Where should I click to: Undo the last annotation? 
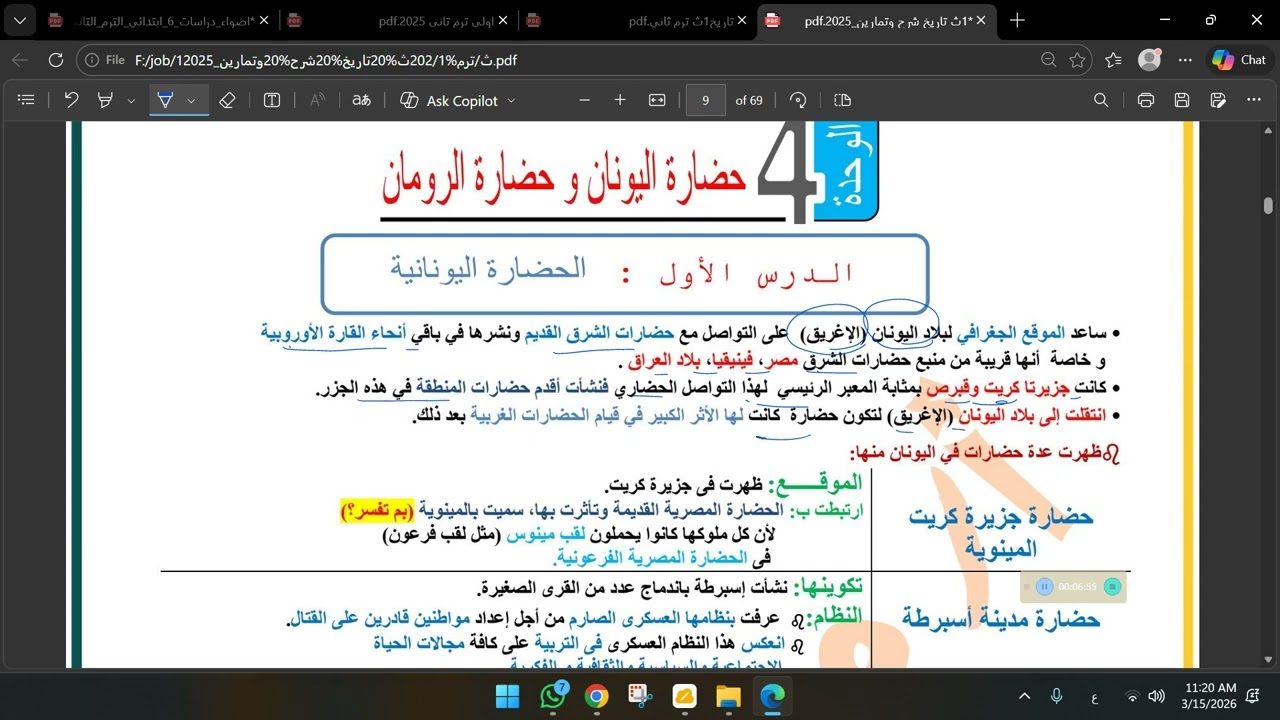click(x=71, y=100)
